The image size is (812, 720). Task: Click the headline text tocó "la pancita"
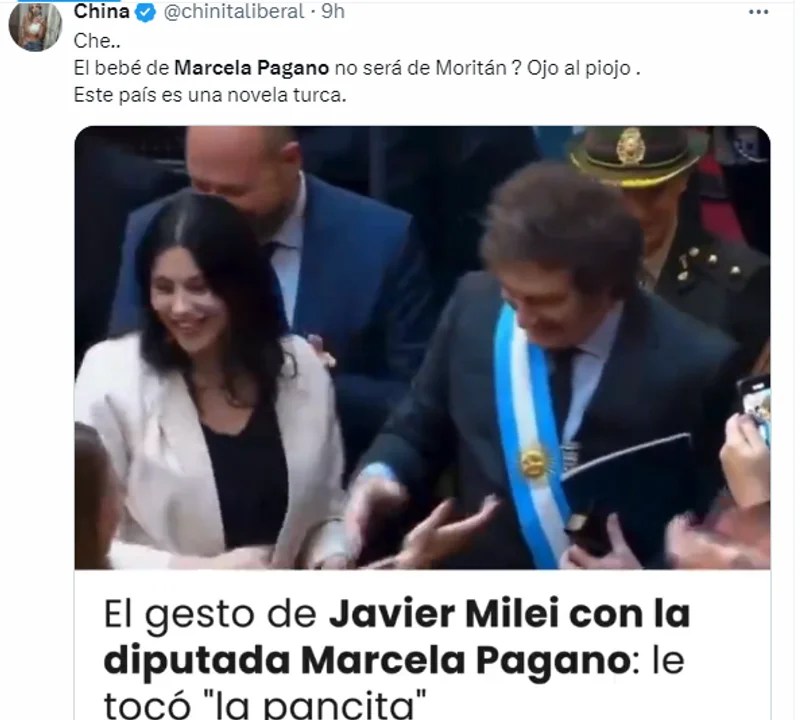[265, 704]
